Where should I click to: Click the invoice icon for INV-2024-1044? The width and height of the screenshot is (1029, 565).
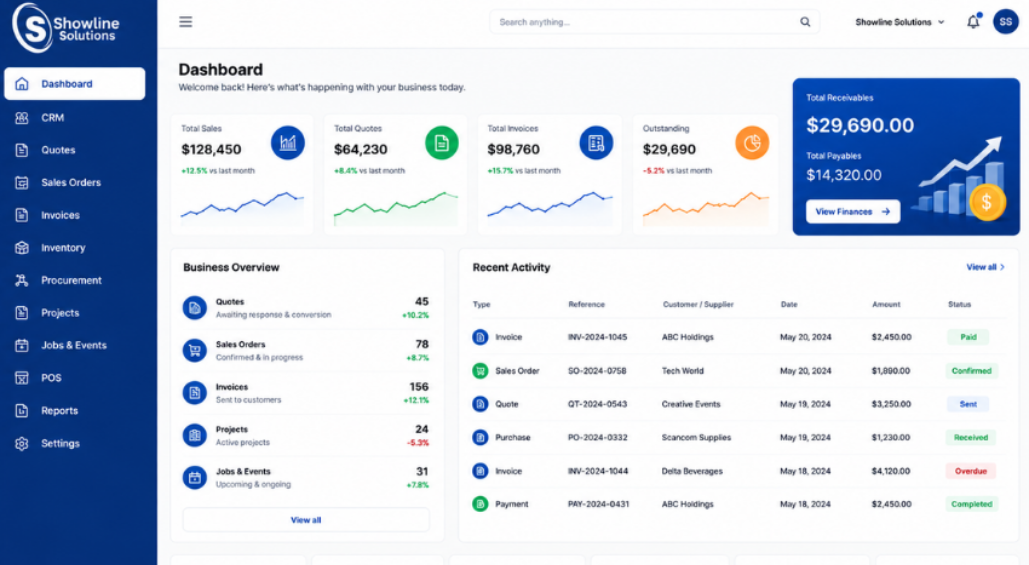[x=480, y=471]
